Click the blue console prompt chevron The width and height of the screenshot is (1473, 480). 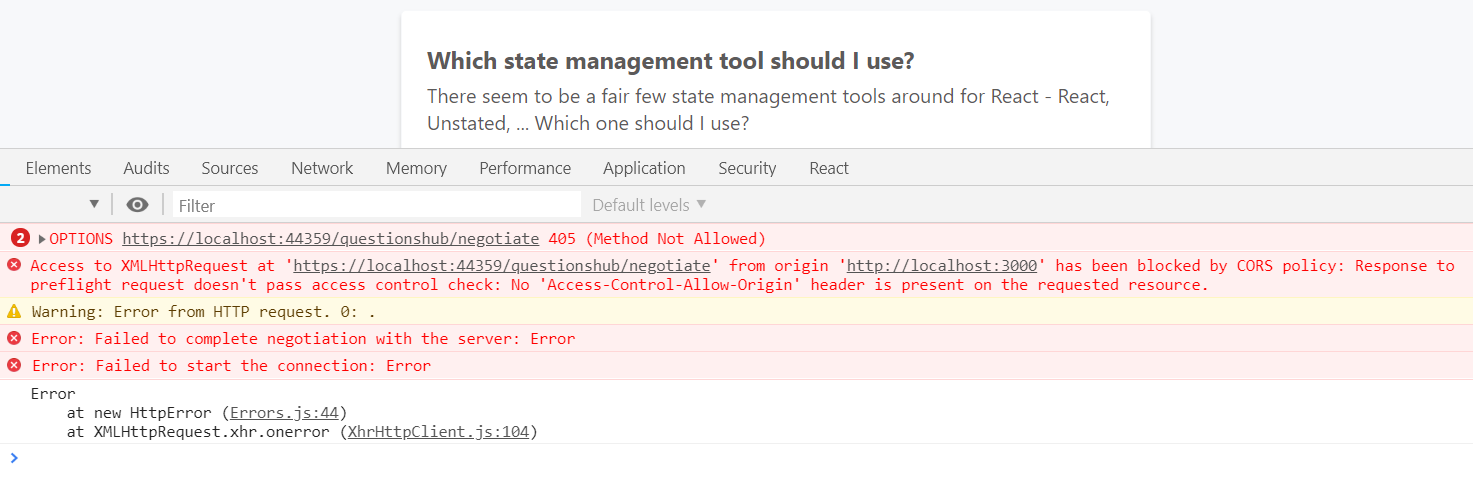(x=14, y=458)
